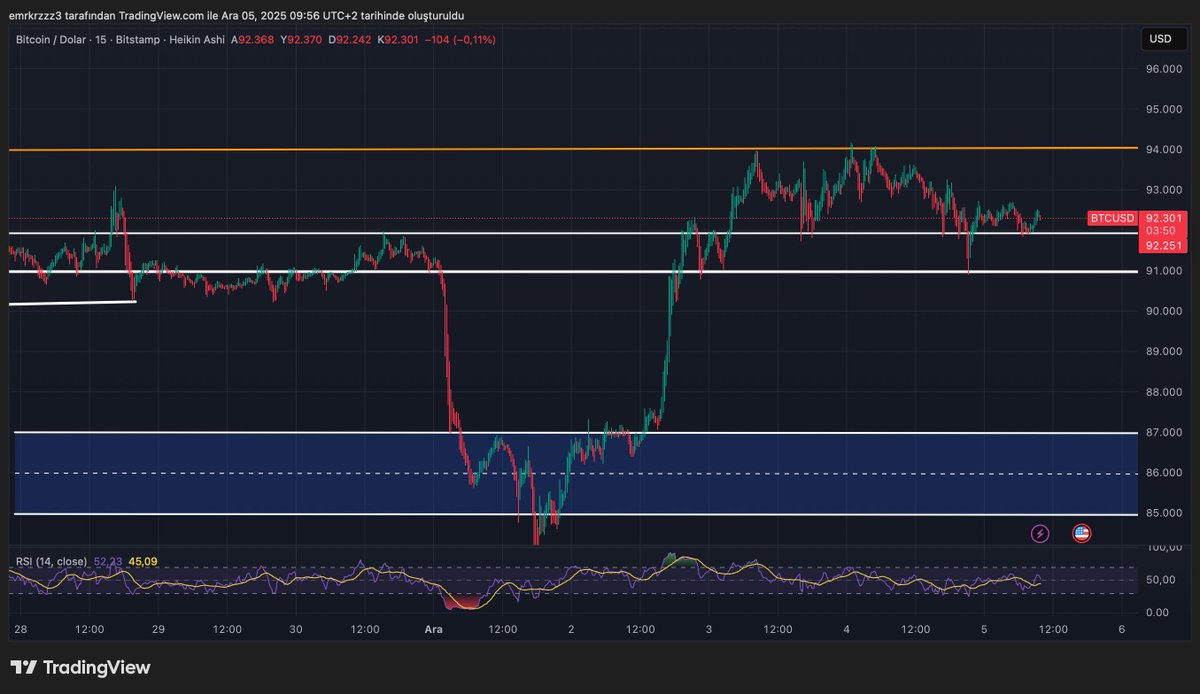Click the header text starting with emrkrzzz3
The height and width of the screenshot is (694, 1200).
pyautogui.click(x=236, y=15)
